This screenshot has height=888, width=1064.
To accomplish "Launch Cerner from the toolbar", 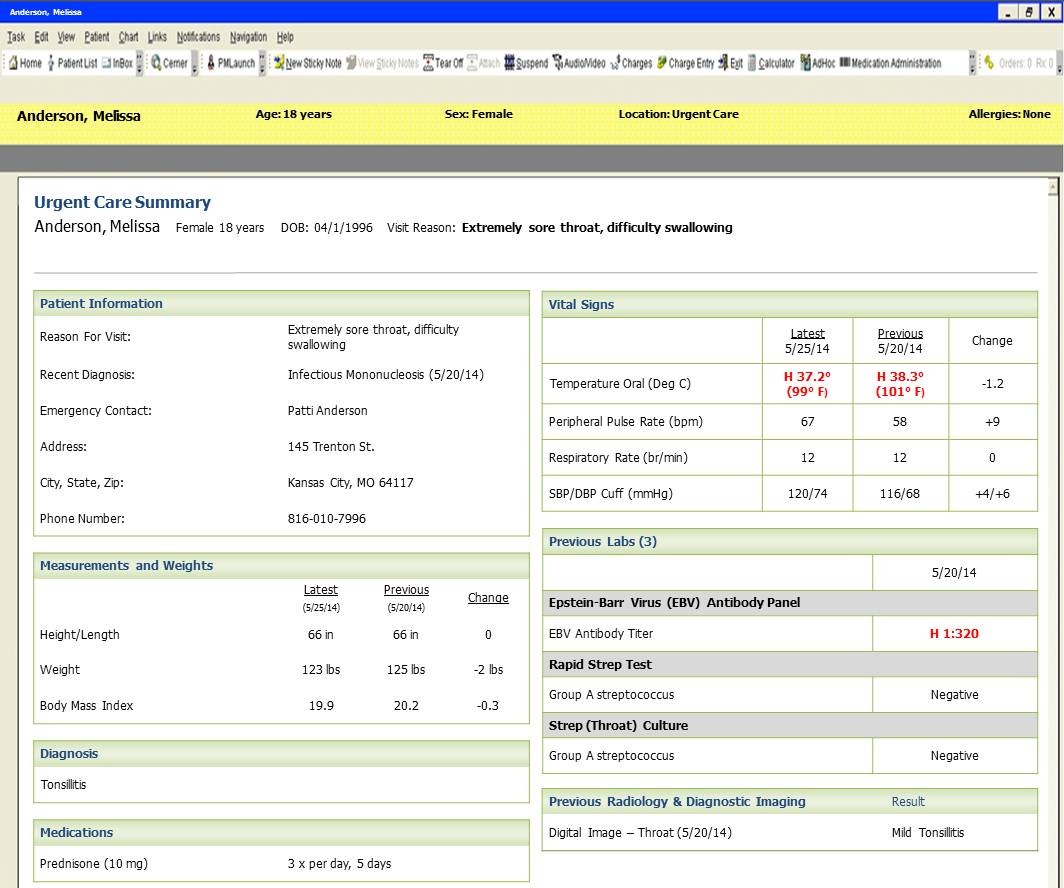I will pyautogui.click(x=169, y=63).
